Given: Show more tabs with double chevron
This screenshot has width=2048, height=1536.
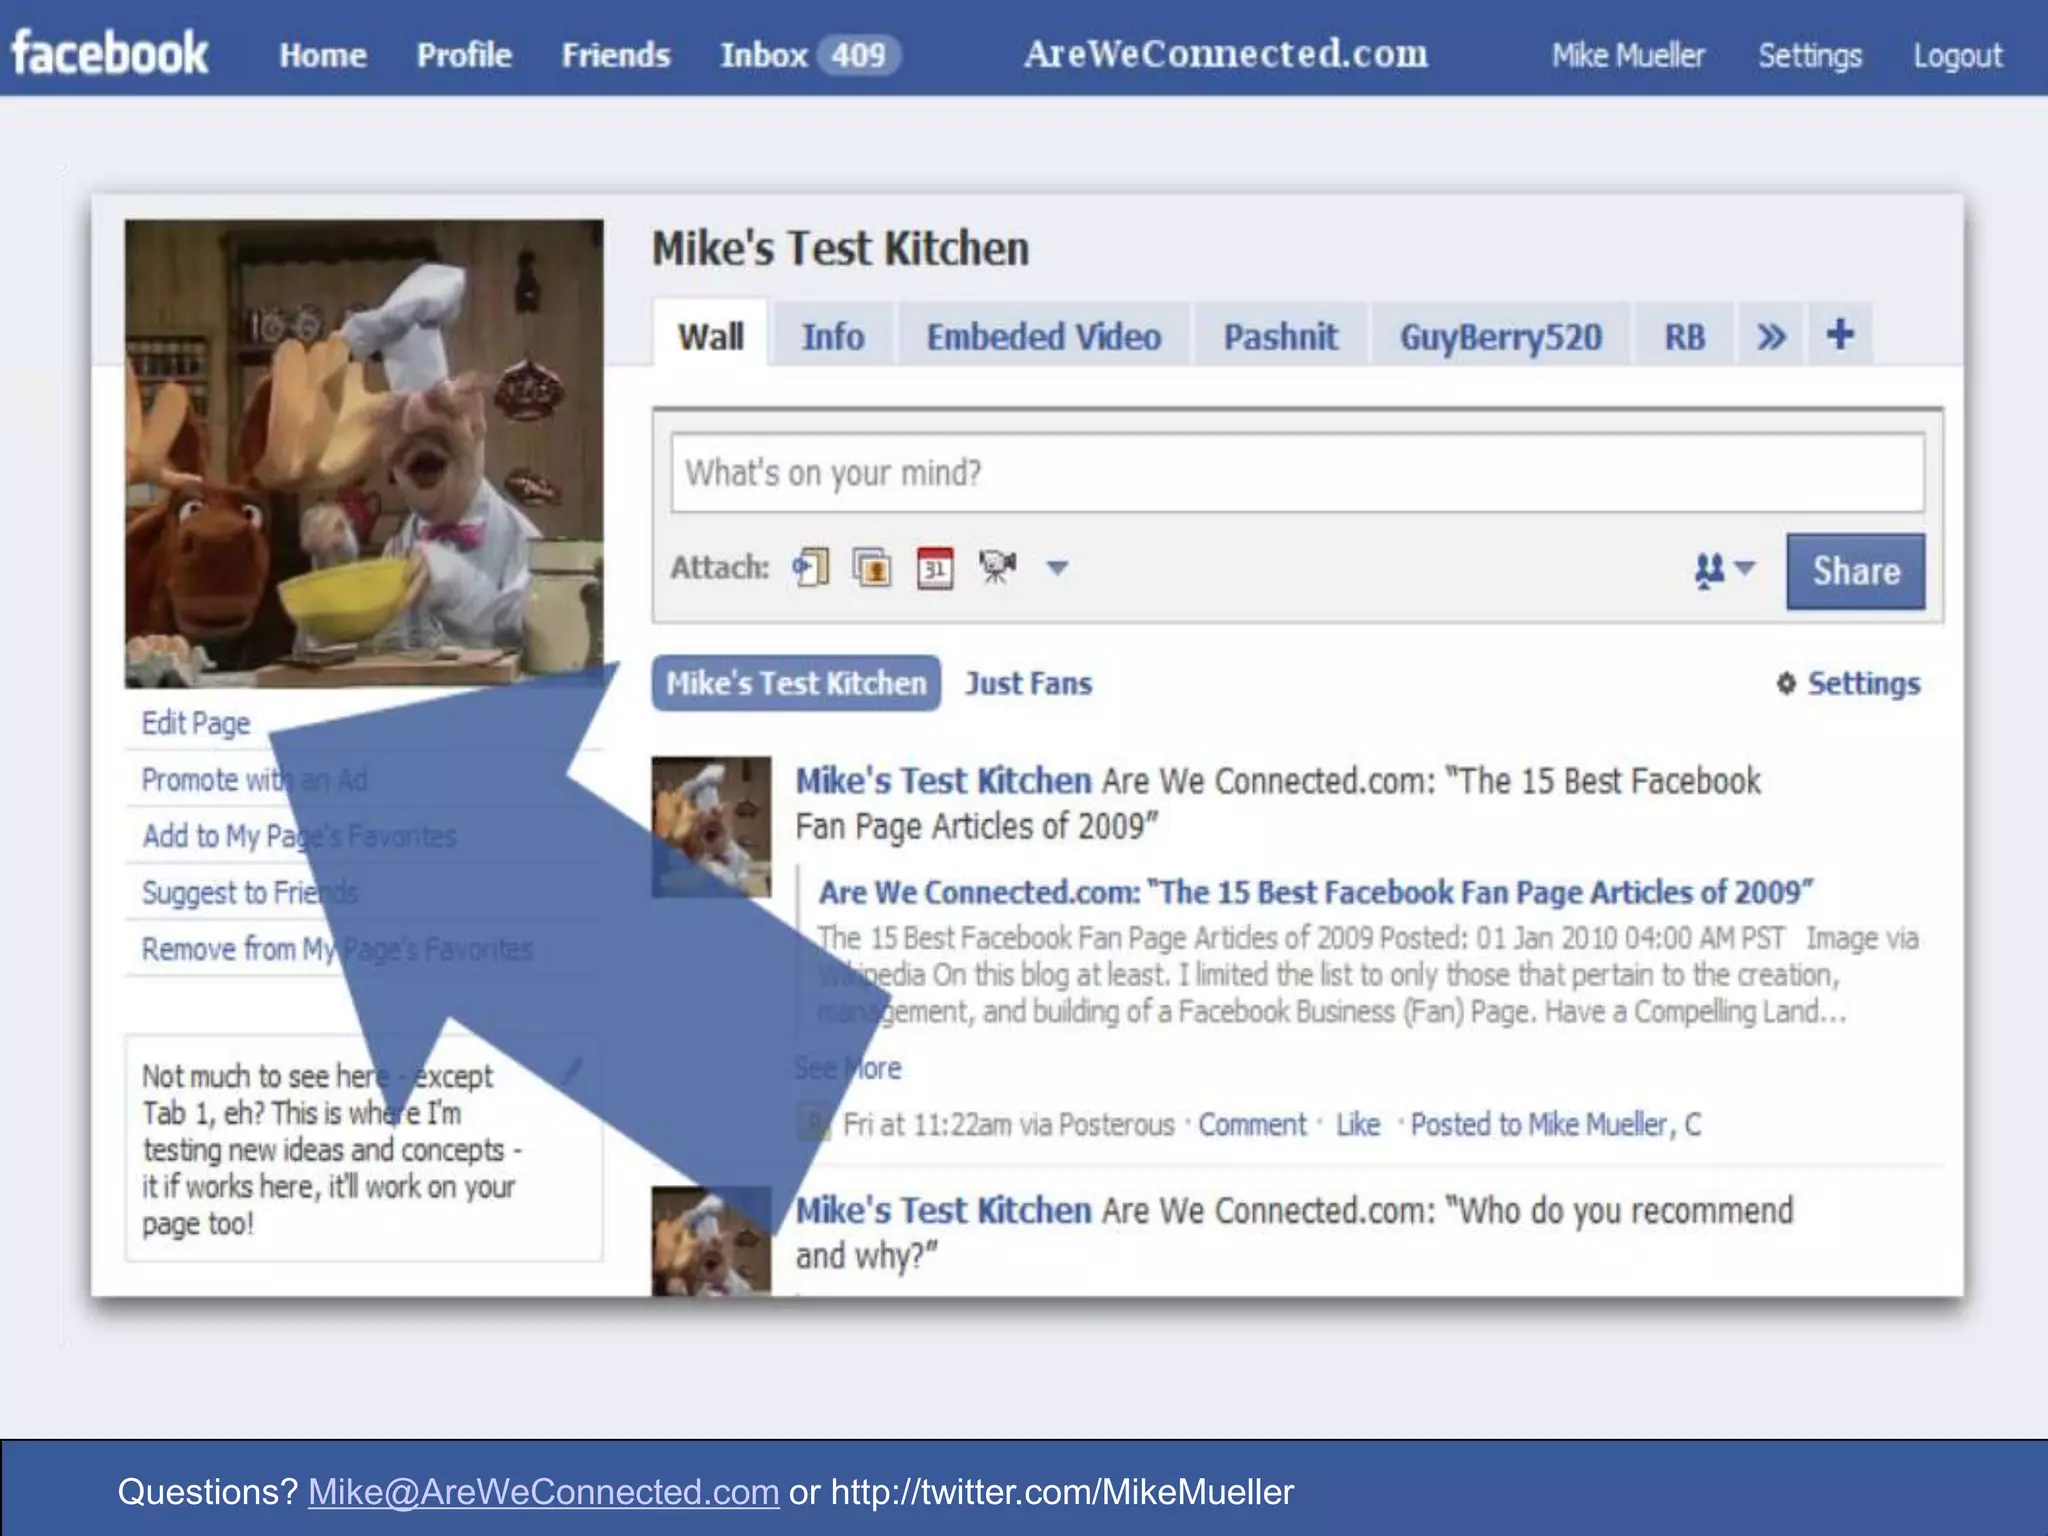Looking at the screenshot, I should (1771, 337).
